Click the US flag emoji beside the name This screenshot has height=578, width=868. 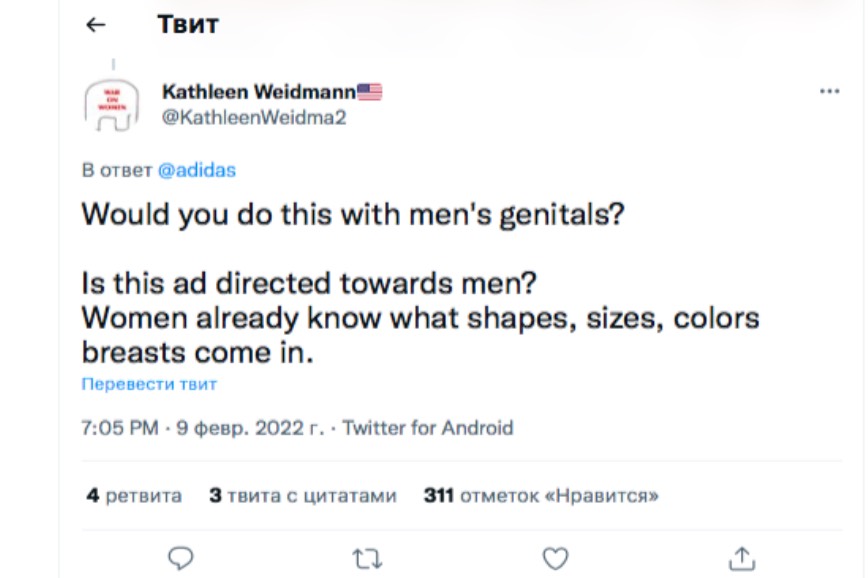(370, 92)
